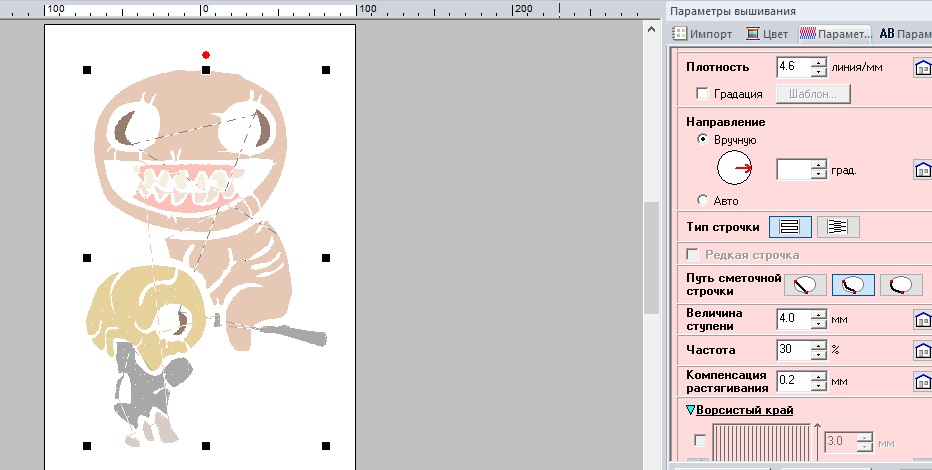
Task: Choose the first underlay stitch path option
Action: point(805,285)
